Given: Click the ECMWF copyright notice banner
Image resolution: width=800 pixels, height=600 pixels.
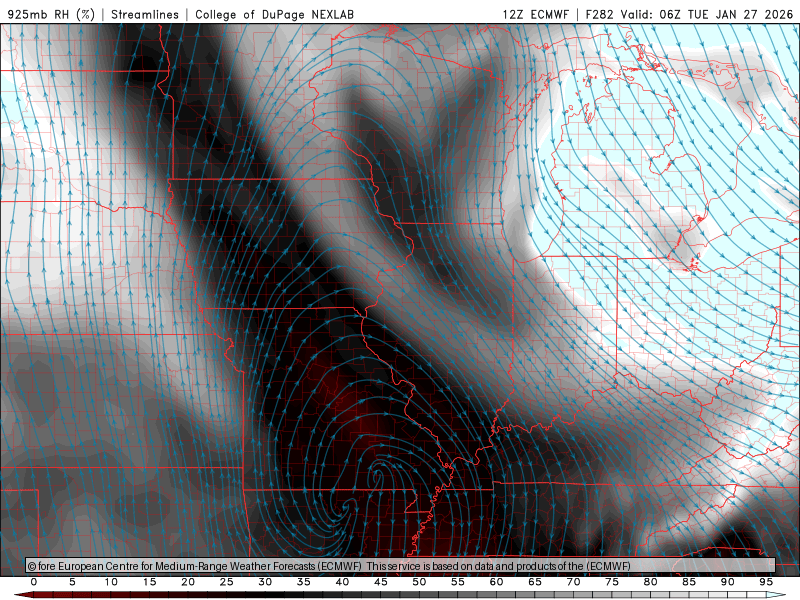Looking at the screenshot, I should (x=401, y=566).
